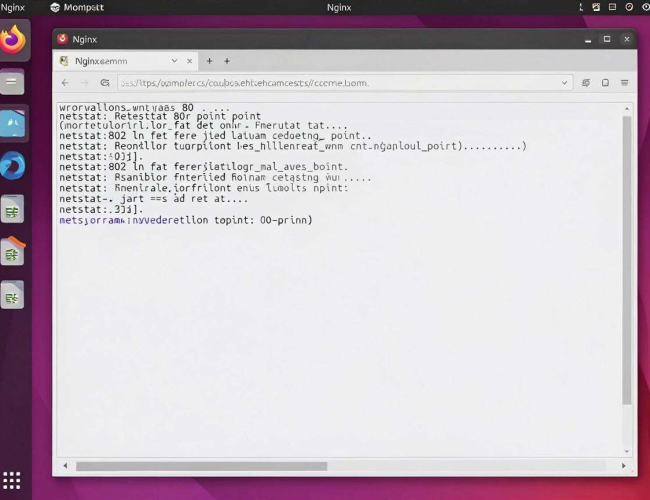650x500 pixels.
Task: Click the horizontal scrollbar left arrow
Action: click(65, 466)
